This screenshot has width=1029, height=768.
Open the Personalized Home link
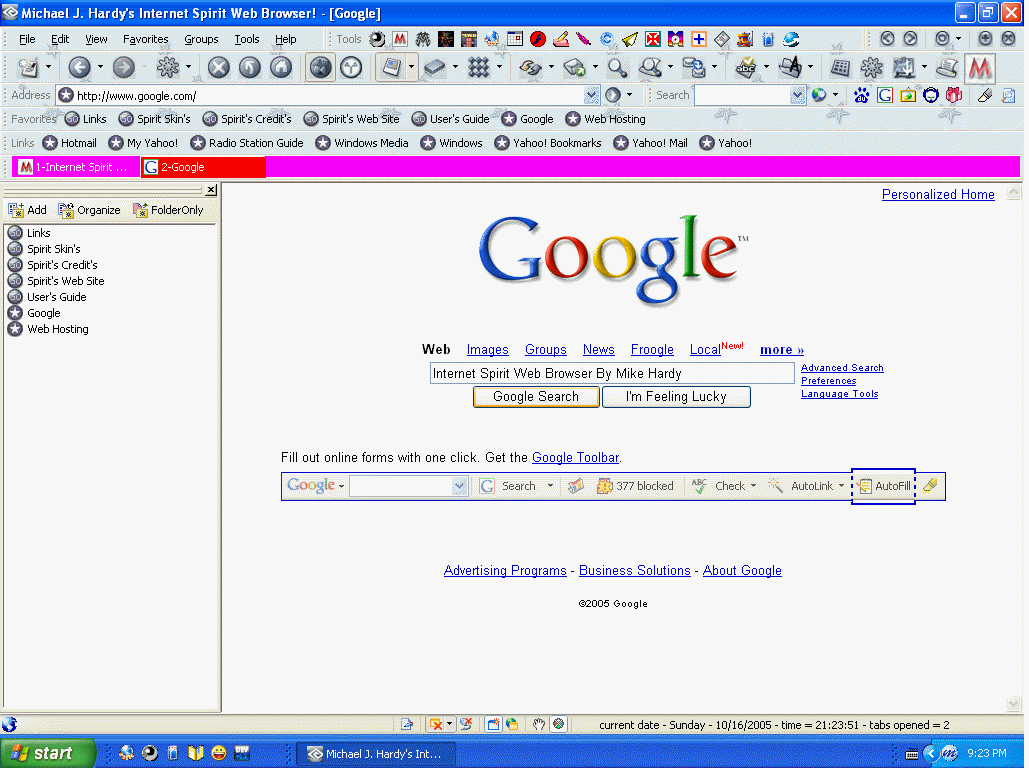pyautogui.click(x=938, y=194)
